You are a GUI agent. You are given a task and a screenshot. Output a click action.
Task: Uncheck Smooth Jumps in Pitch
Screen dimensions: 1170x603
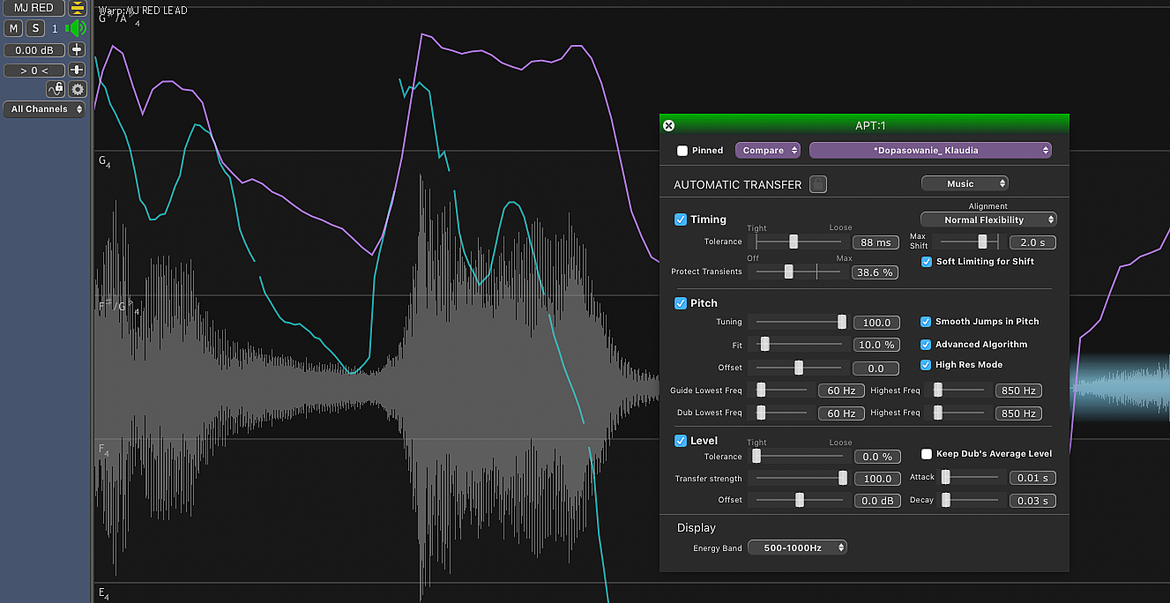[x=926, y=322]
